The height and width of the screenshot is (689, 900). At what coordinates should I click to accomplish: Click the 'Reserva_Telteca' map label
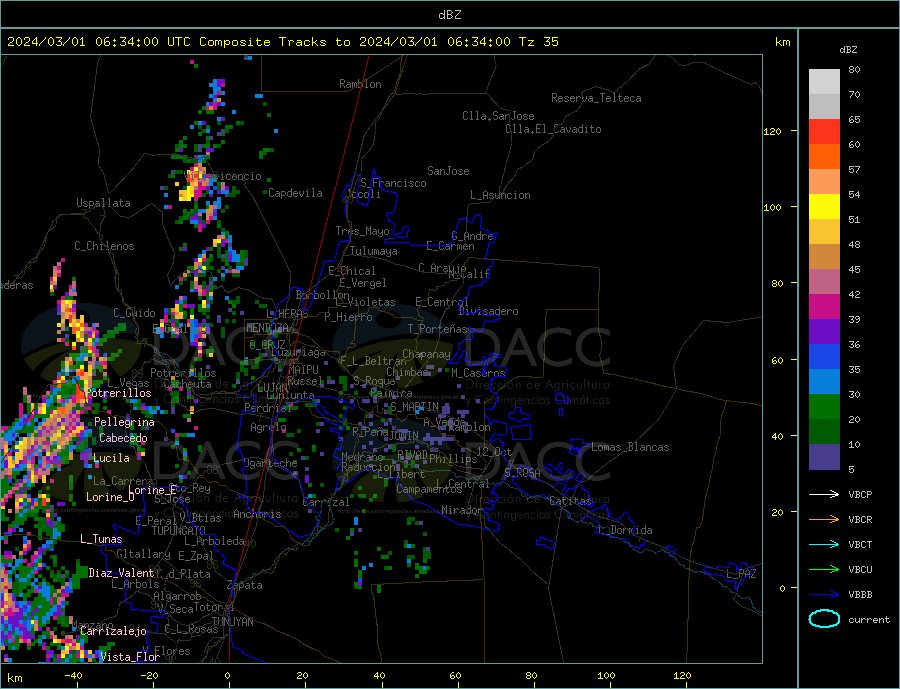pyautogui.click(x=596, y=98)
